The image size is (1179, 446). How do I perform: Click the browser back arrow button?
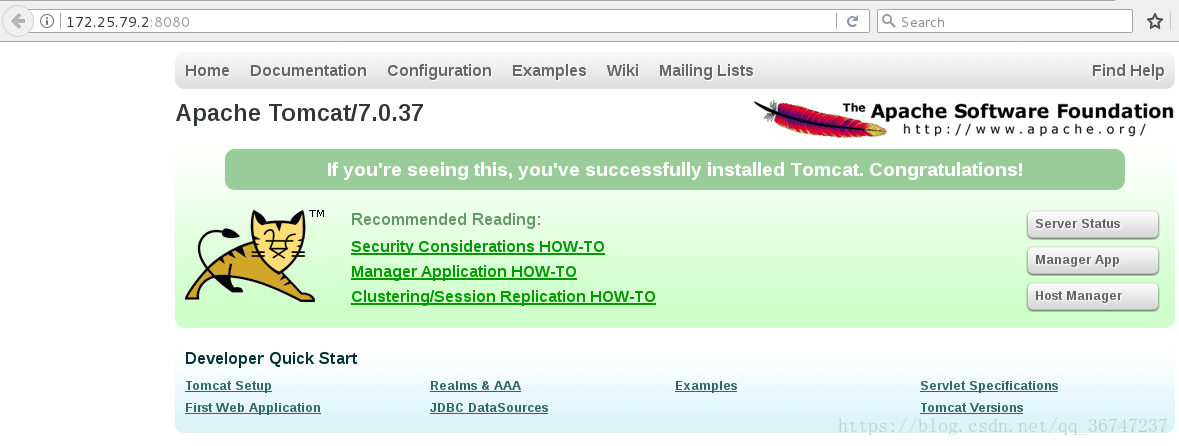[17, 21]
